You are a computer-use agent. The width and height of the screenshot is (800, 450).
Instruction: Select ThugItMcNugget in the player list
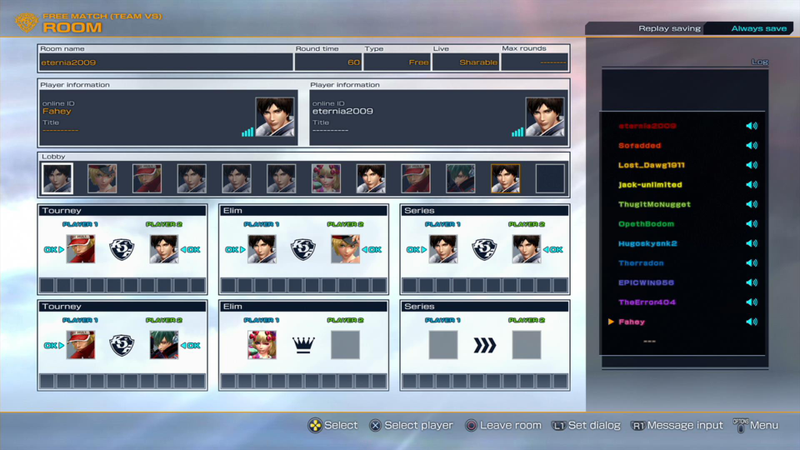pyautogui.click(x=654, y=204)
